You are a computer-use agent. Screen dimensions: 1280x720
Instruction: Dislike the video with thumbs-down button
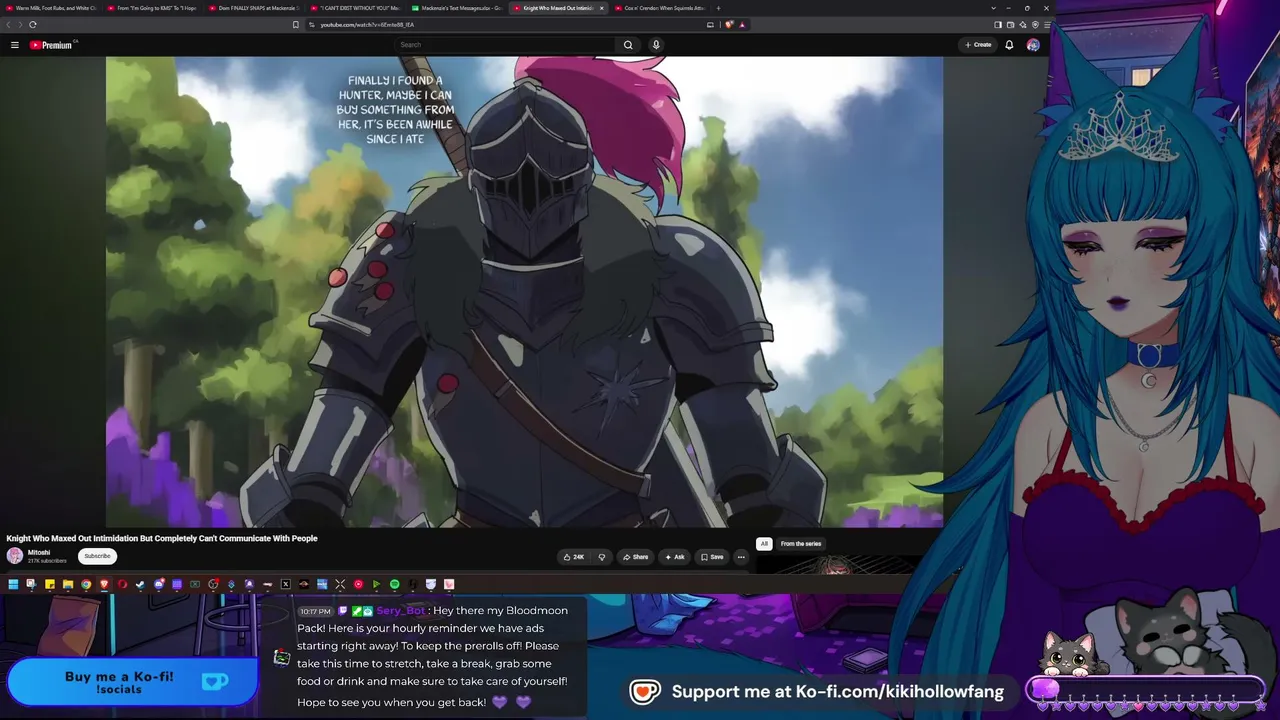point(601,557)
